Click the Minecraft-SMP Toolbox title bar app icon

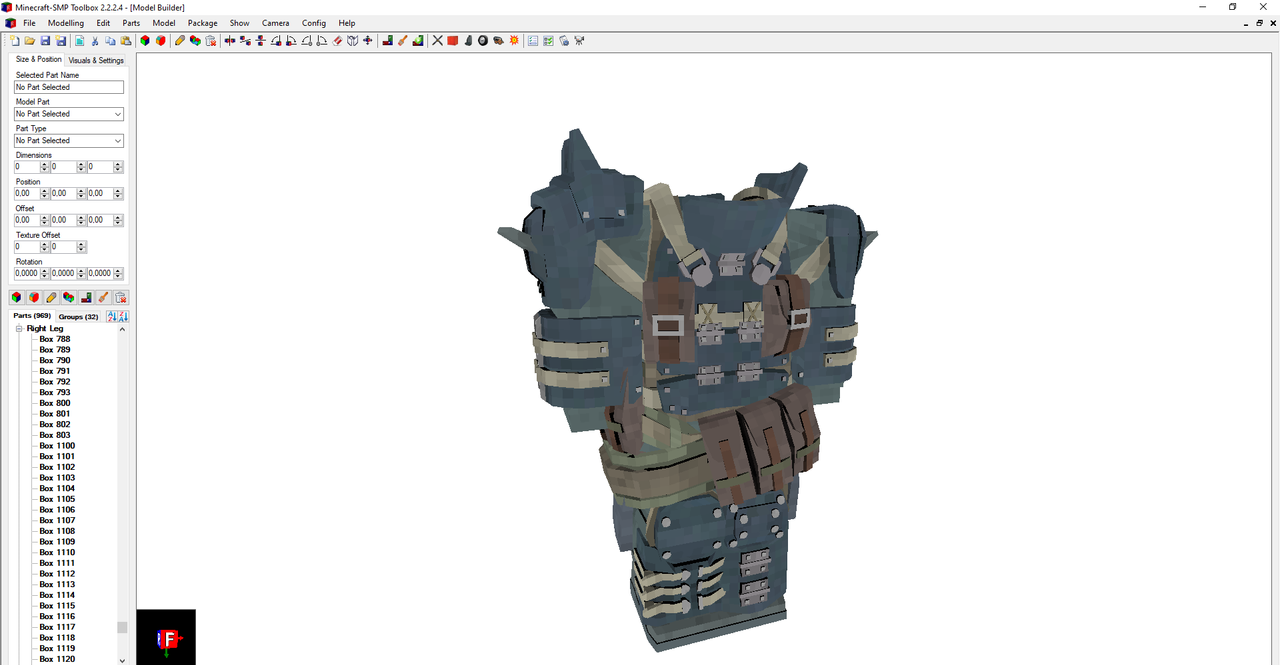click(7, 7)
